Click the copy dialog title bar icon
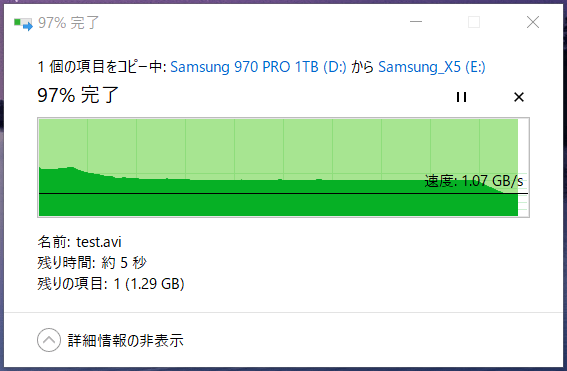 click(23, 24)
